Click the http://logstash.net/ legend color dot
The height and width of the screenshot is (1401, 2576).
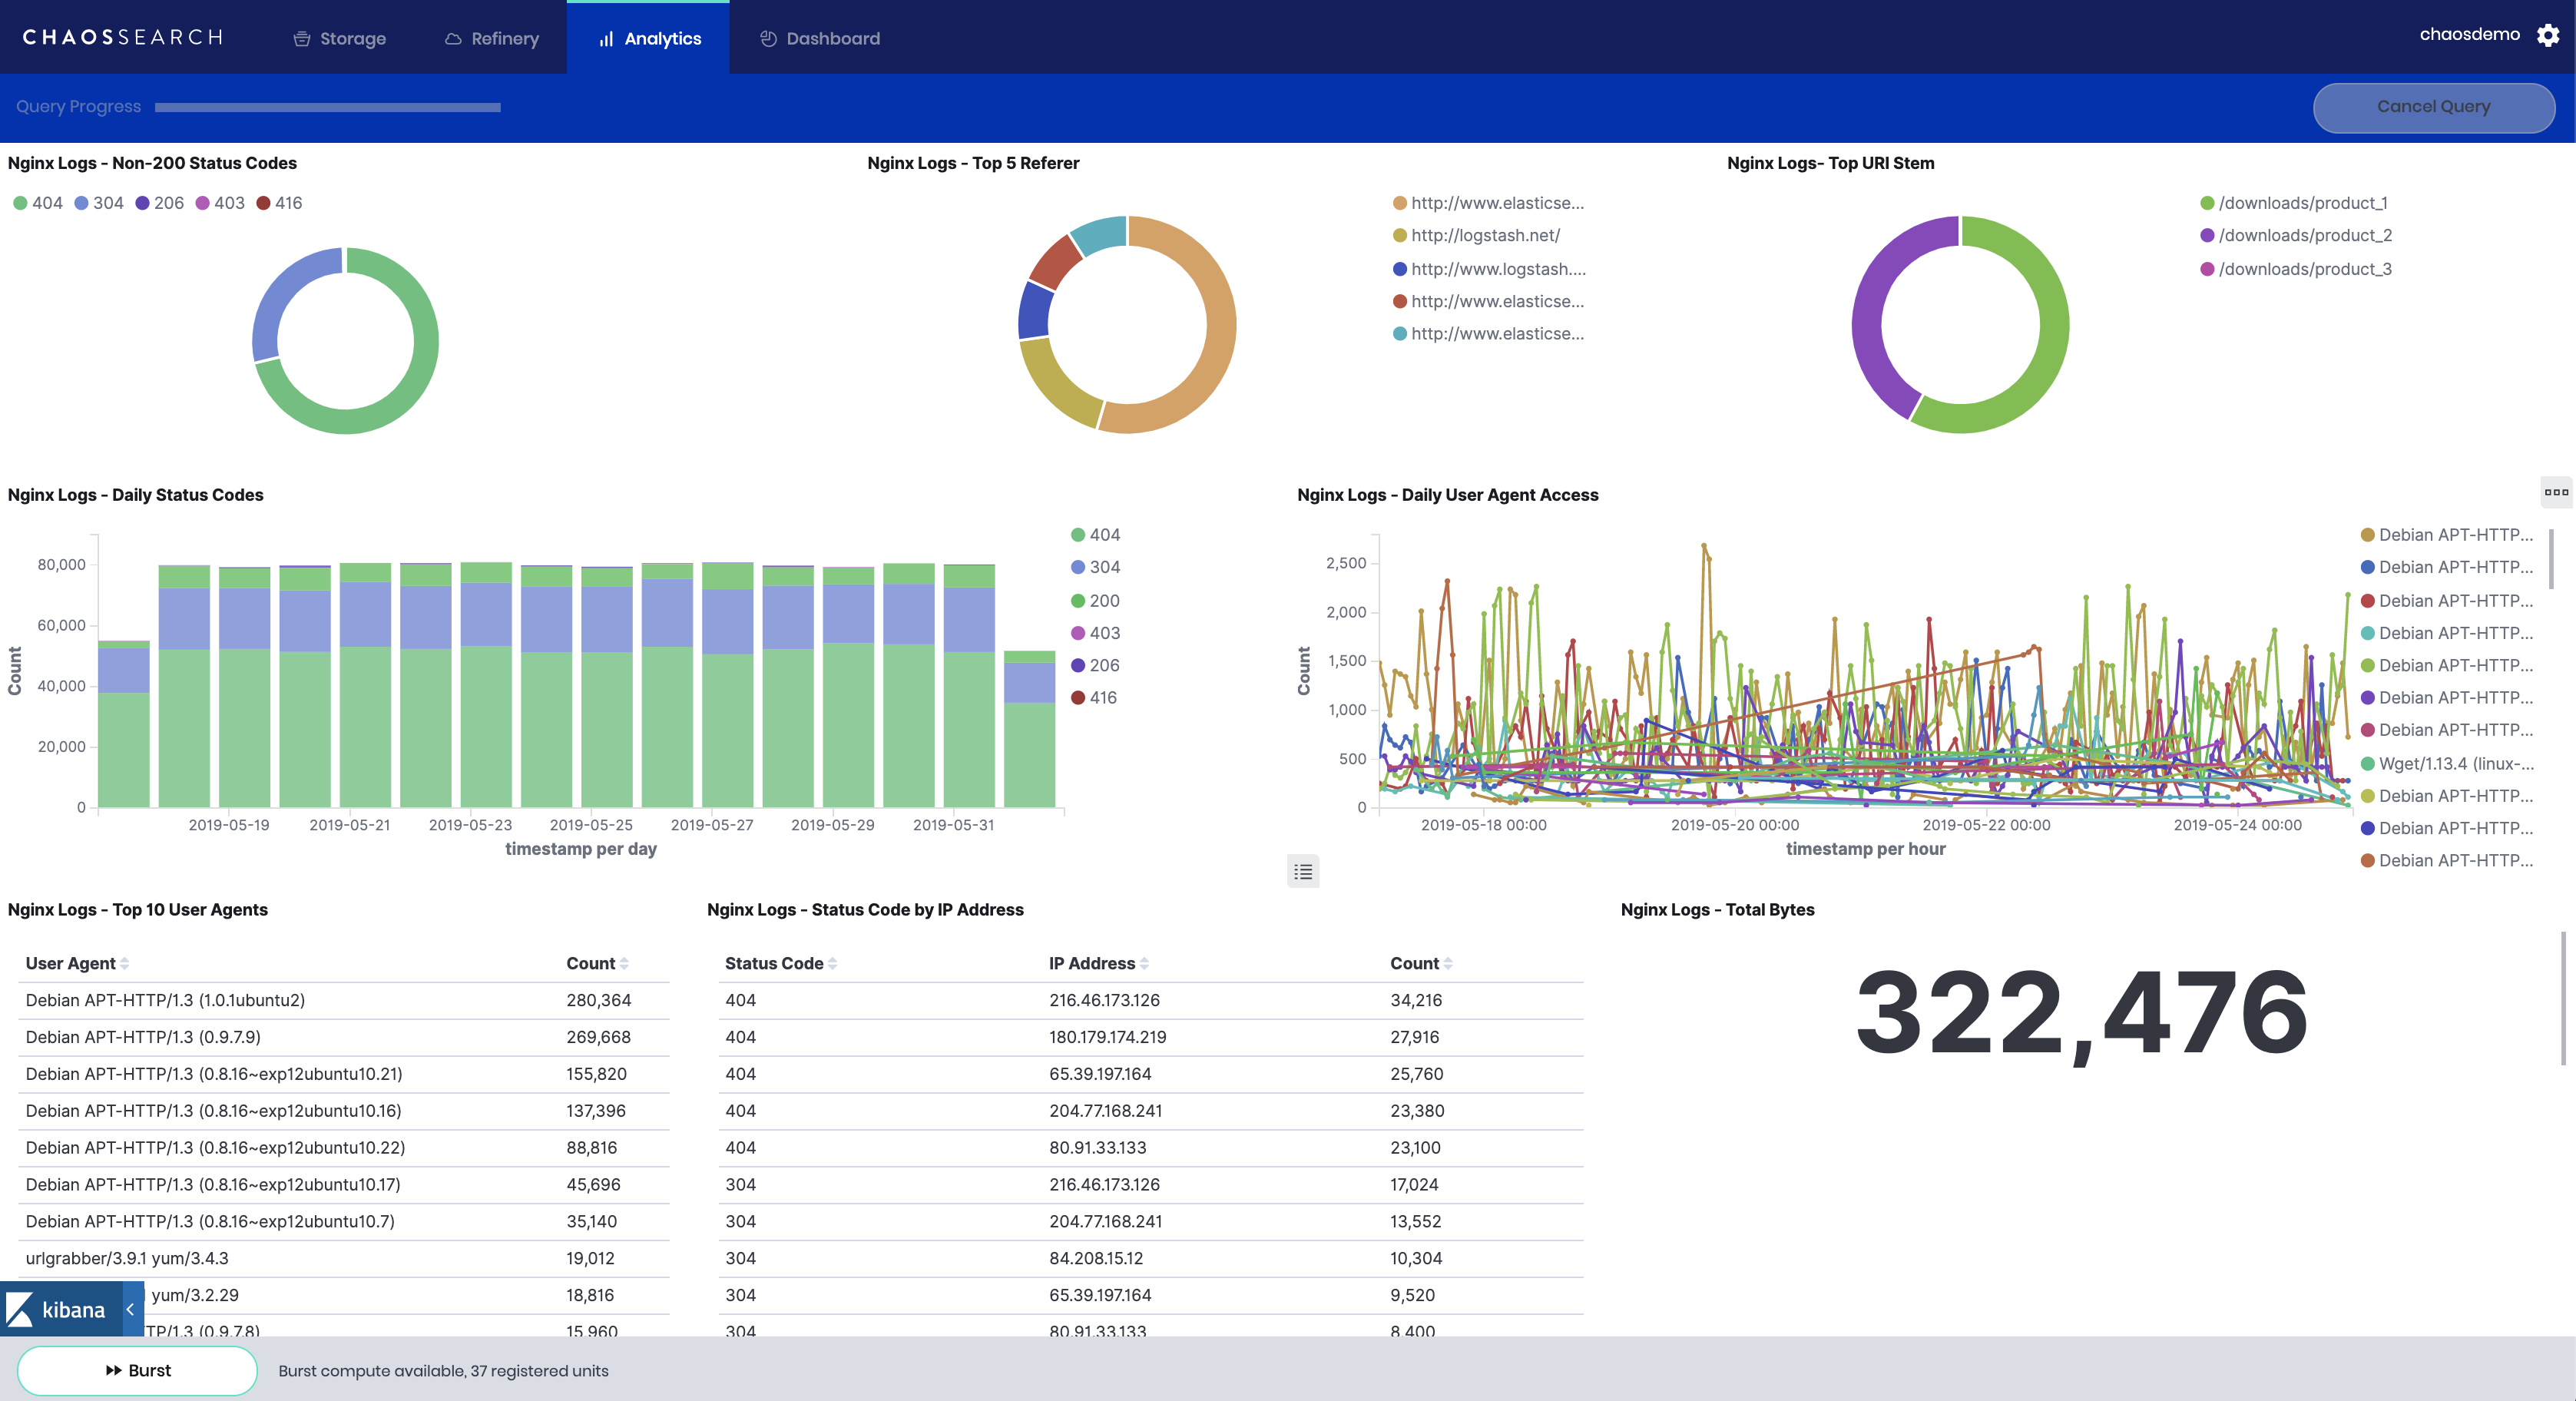coord(1400,236)
